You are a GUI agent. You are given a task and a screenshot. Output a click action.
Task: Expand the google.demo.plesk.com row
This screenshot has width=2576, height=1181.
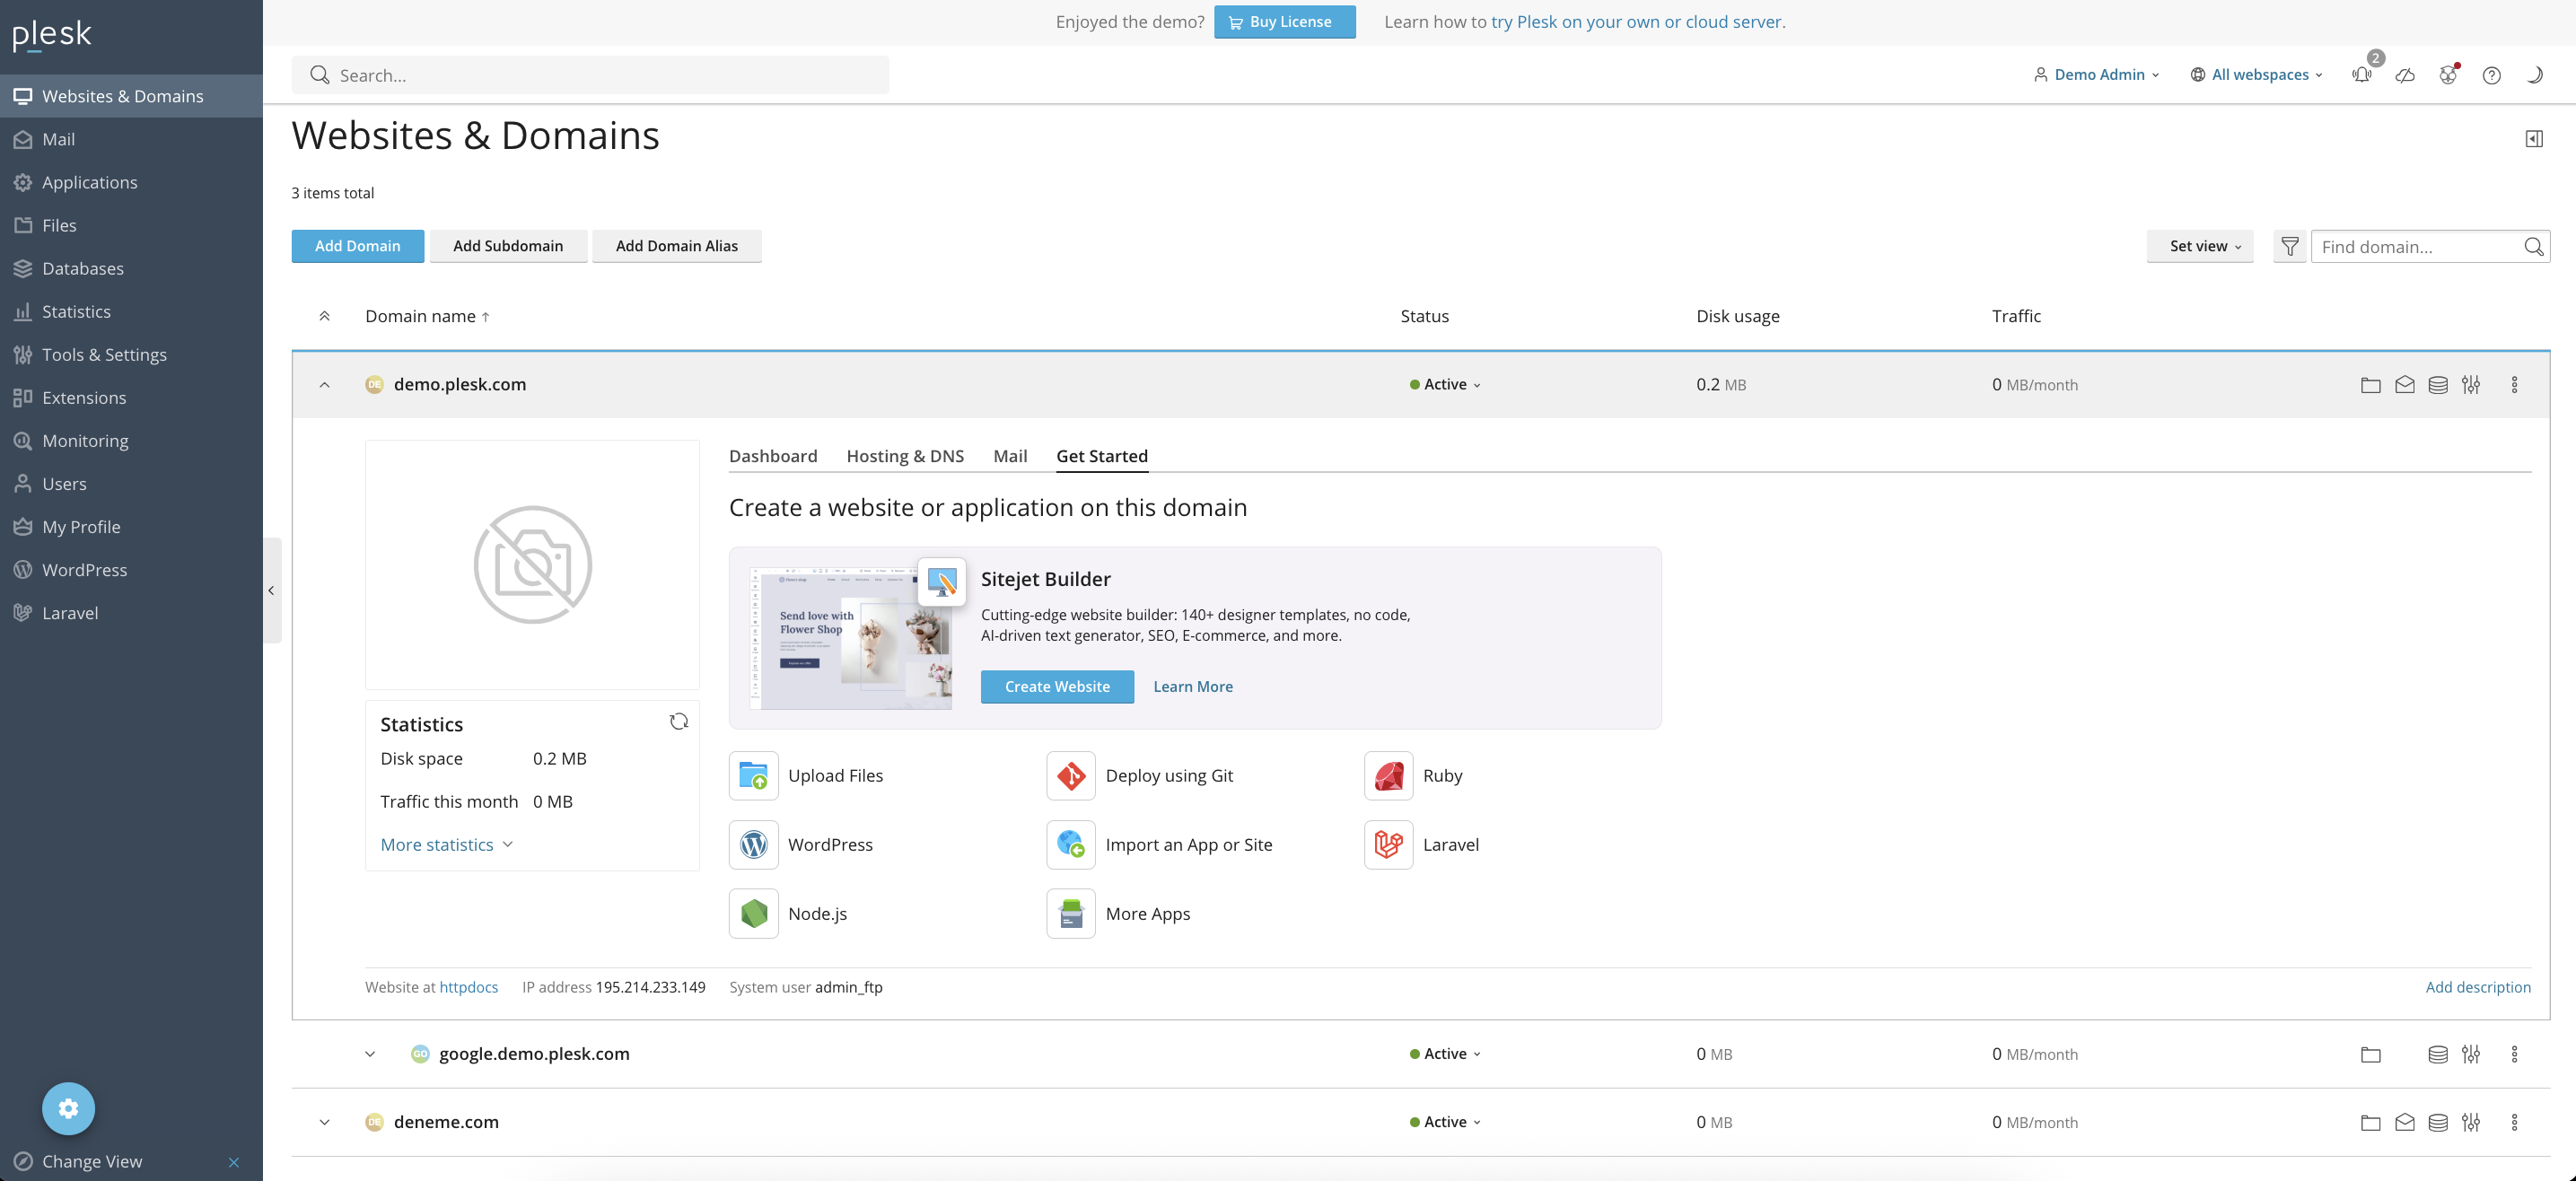click(370, 1053)
